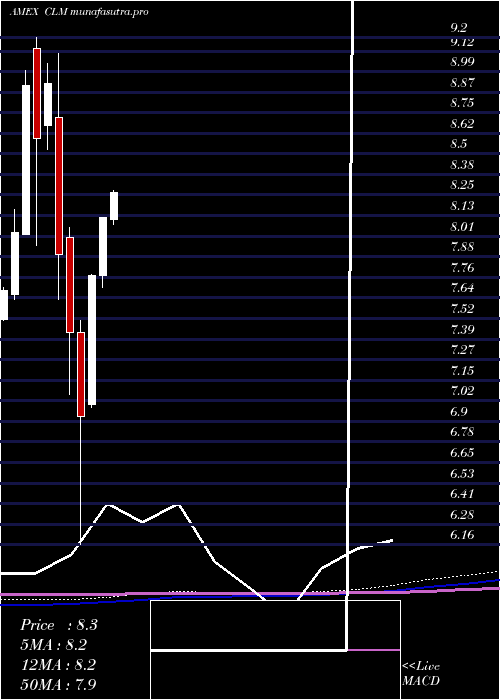
Task: Click the 6.78 price axis label
Action: [x=462, y=432]
